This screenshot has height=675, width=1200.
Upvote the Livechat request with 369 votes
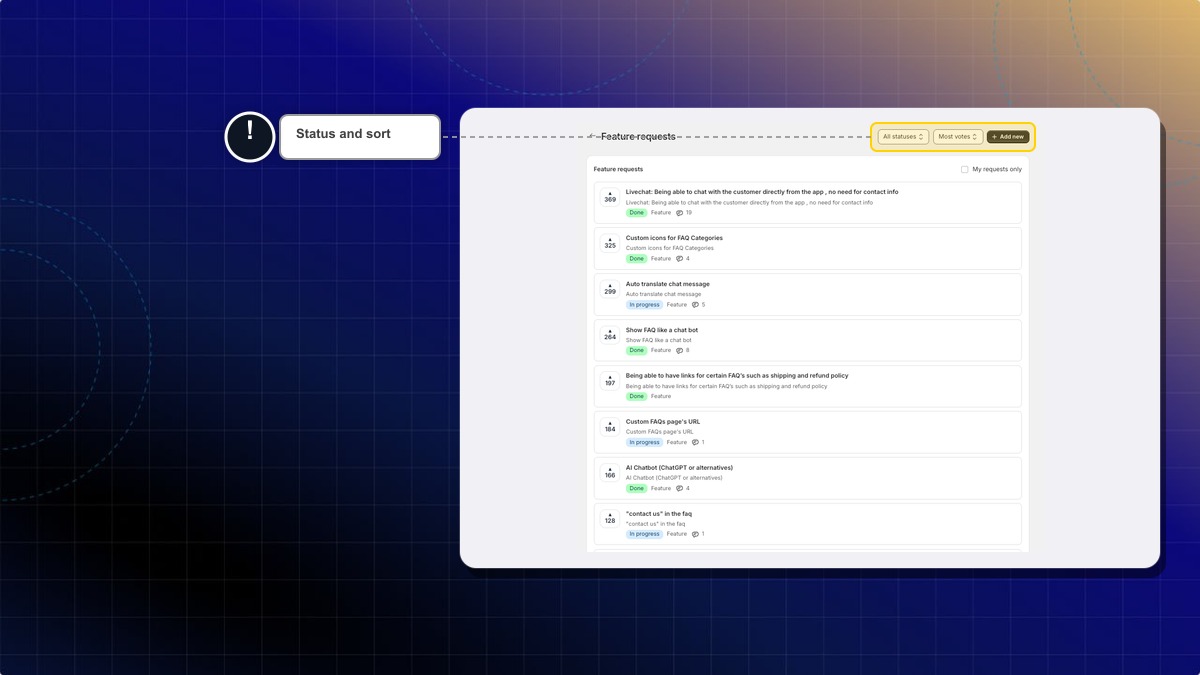point(610,197)
